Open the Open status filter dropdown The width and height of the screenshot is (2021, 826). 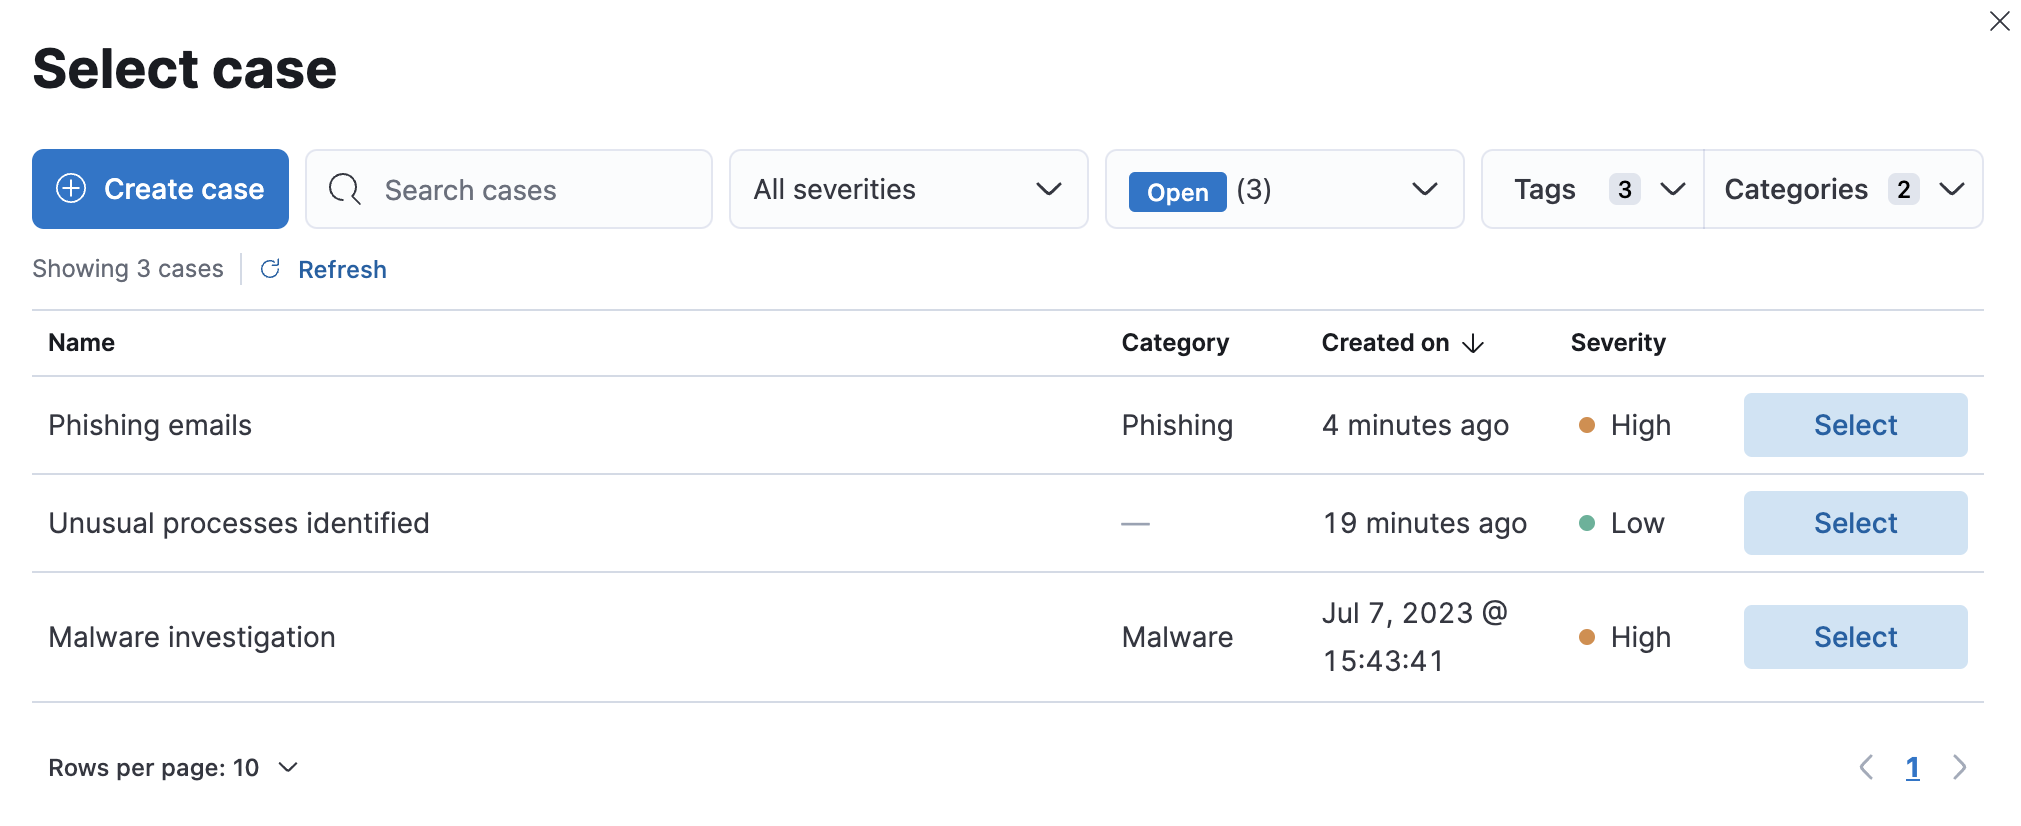pos(1284,189)
